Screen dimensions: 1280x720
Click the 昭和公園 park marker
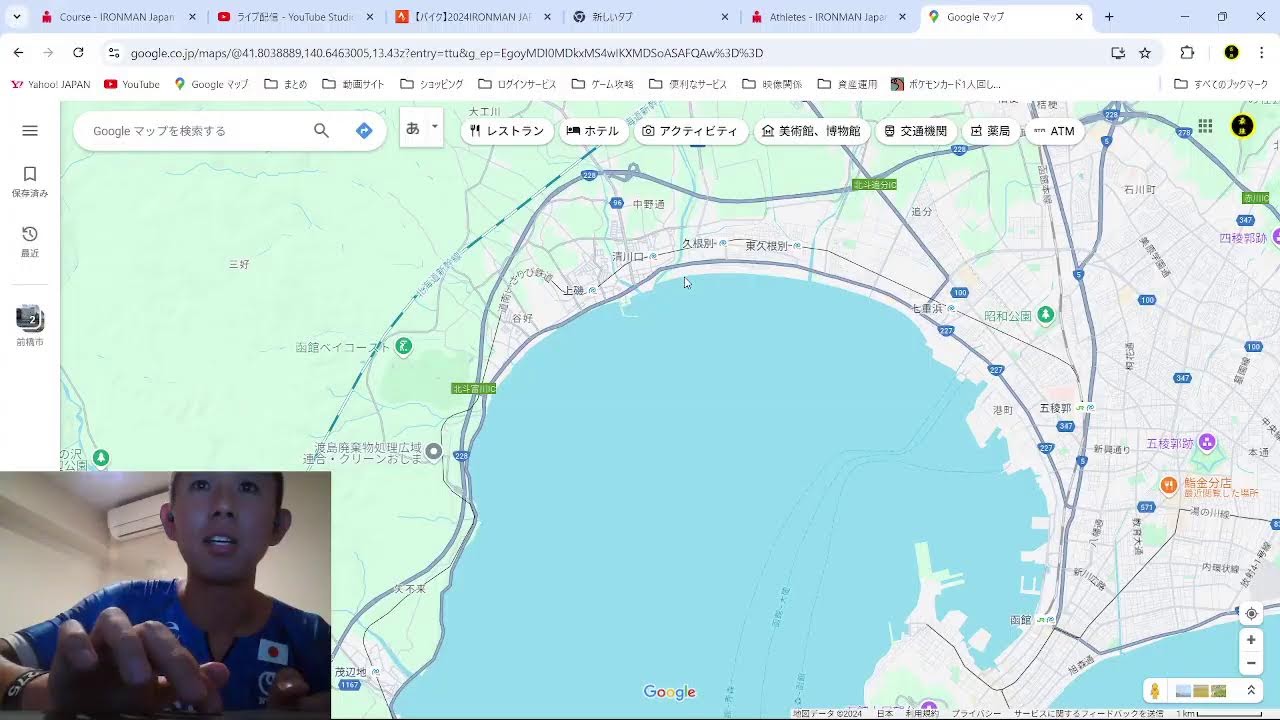[x=1045, y=315]
